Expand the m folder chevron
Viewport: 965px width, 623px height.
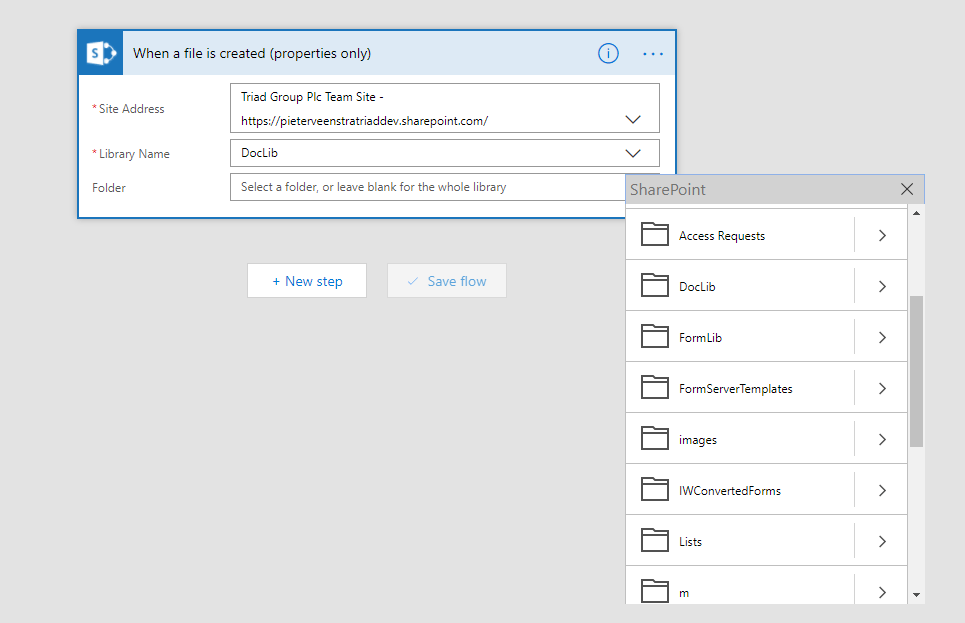coord(882,592)
